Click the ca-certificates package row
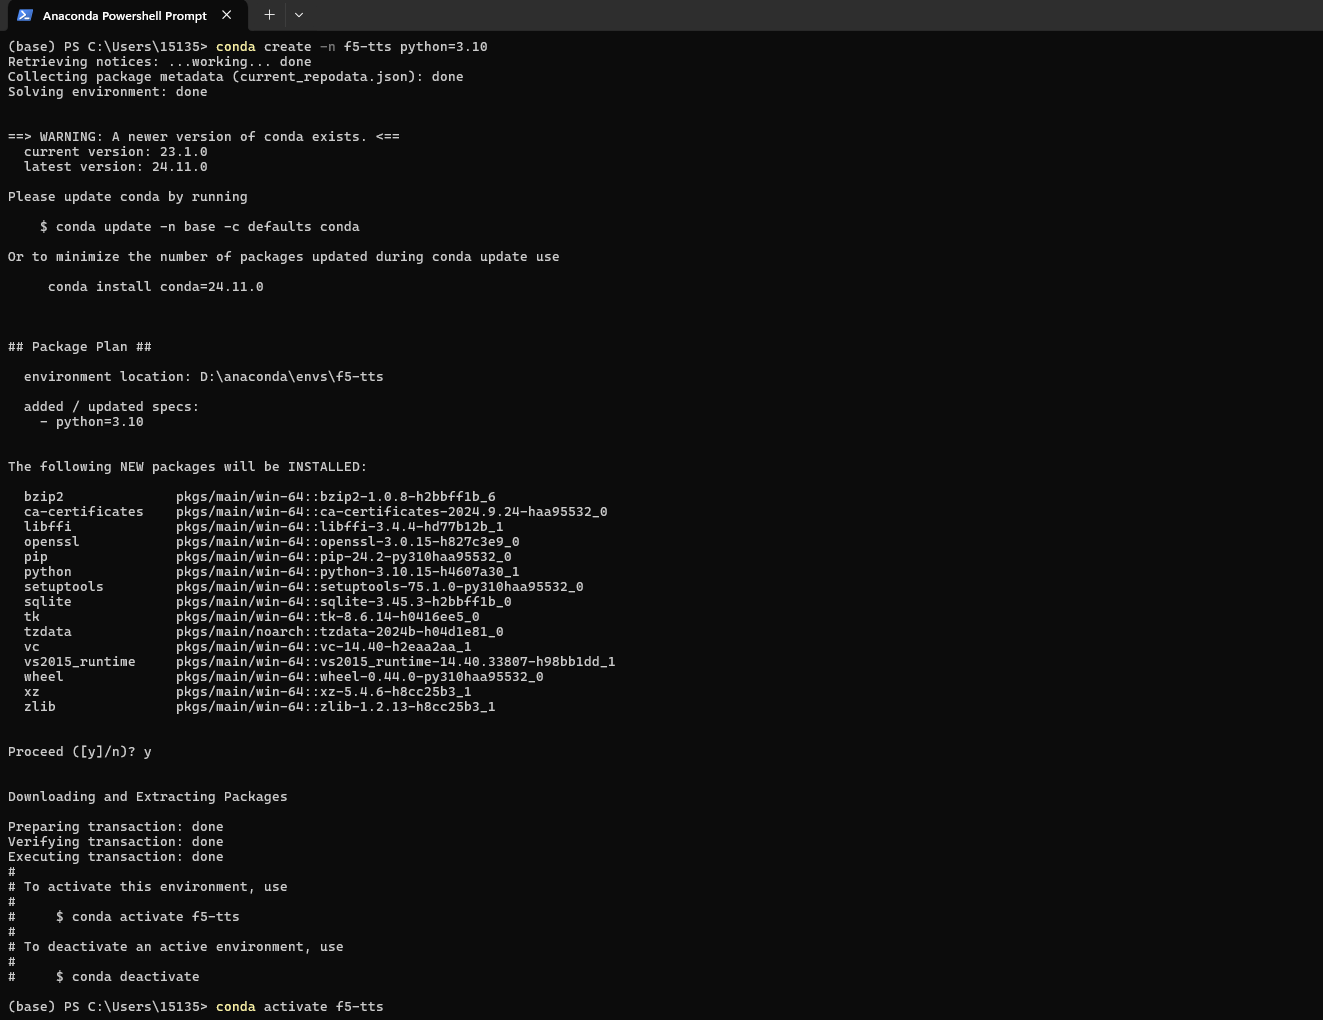This screenshot has height=1020, width=1323. (x=316, y=512)
